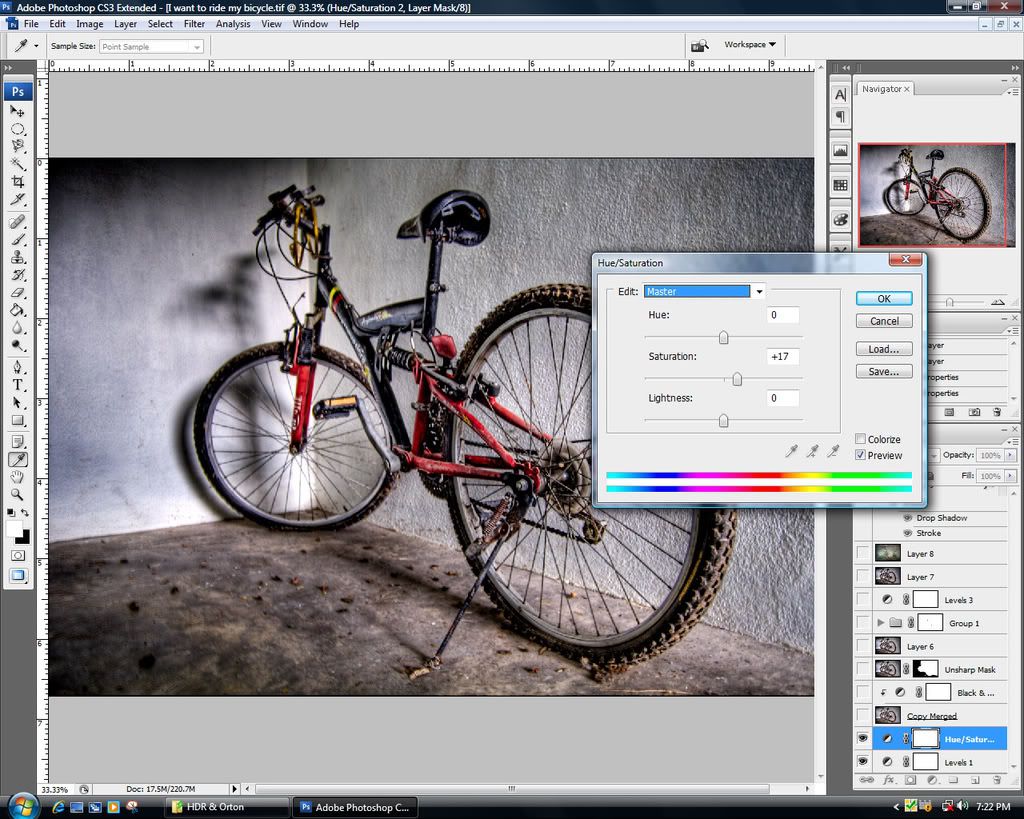Select the Zoom magnifier tool

click(18, 494)
